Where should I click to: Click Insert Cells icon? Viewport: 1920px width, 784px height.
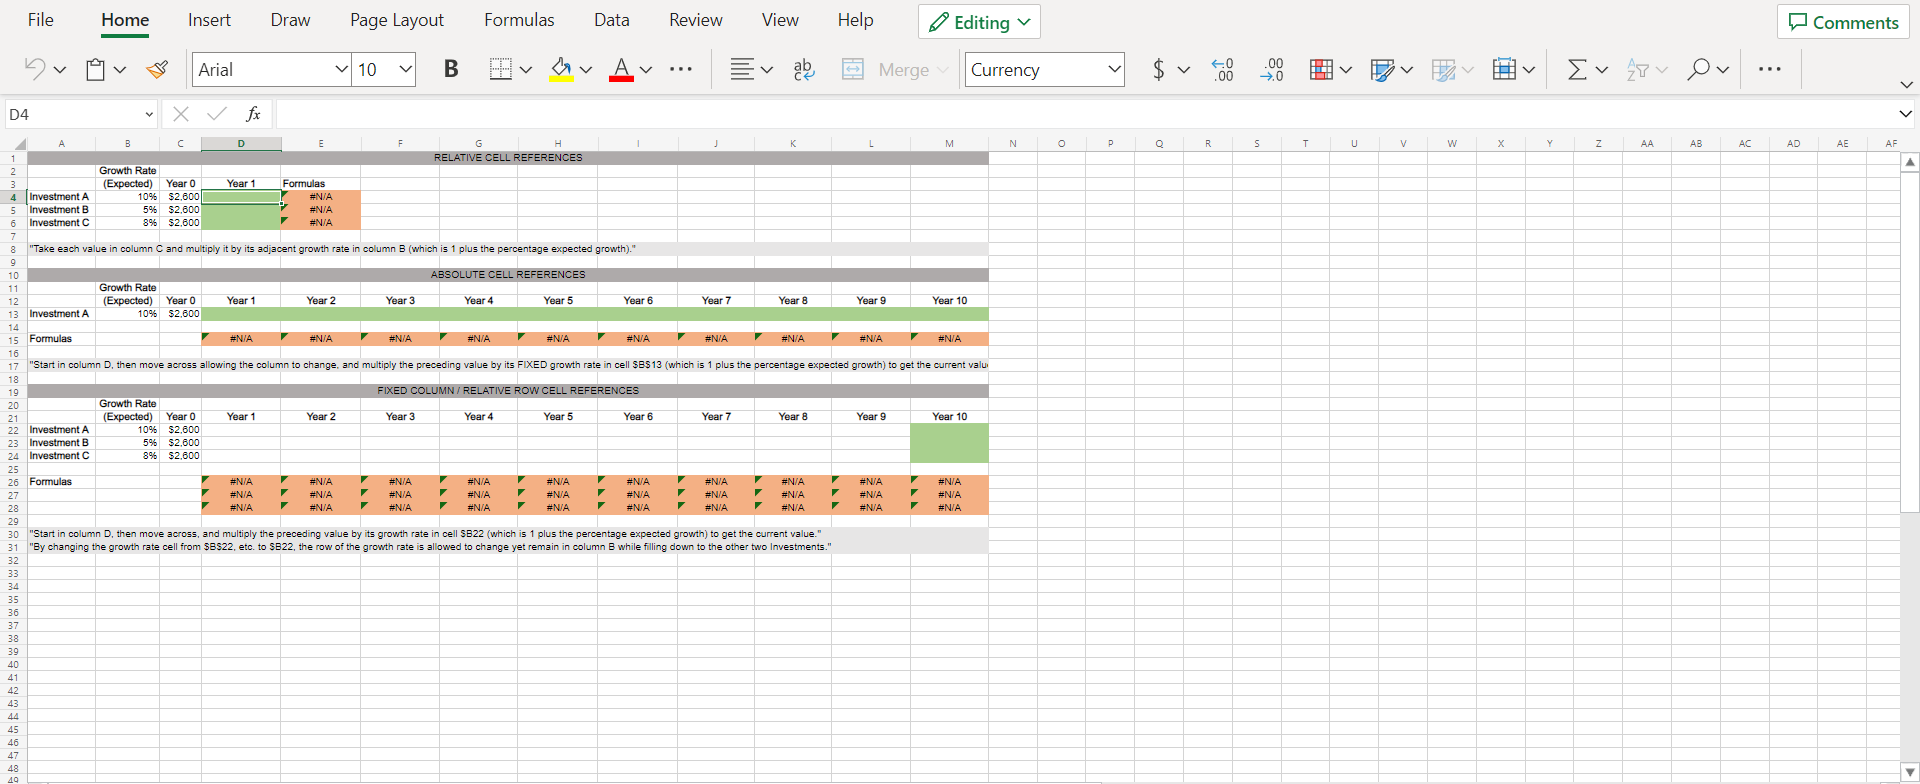[1504, 69]
